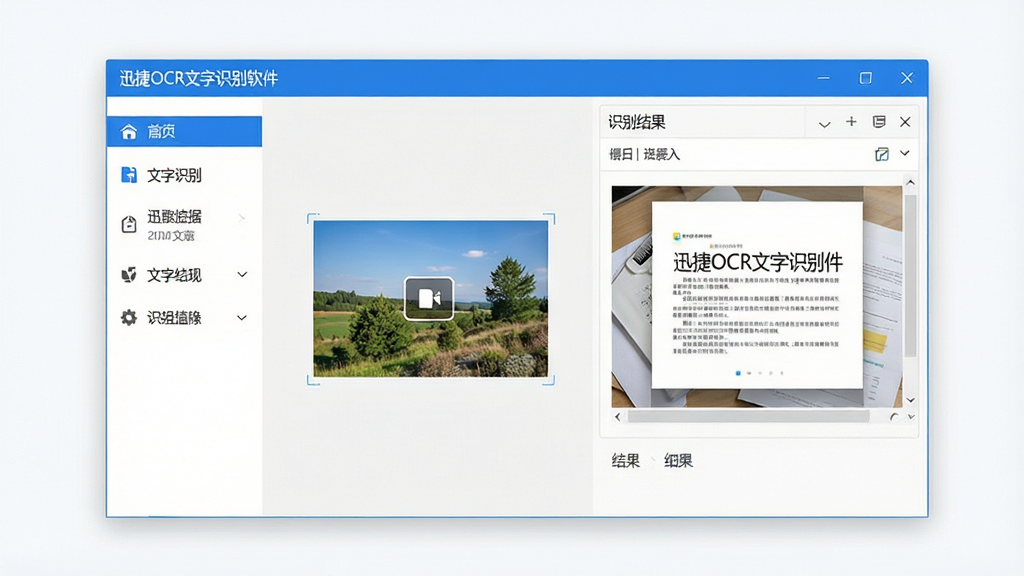Open the third sidebar item with clipboard icon
The image size is (1024, 576).
(x=184, y=225)
